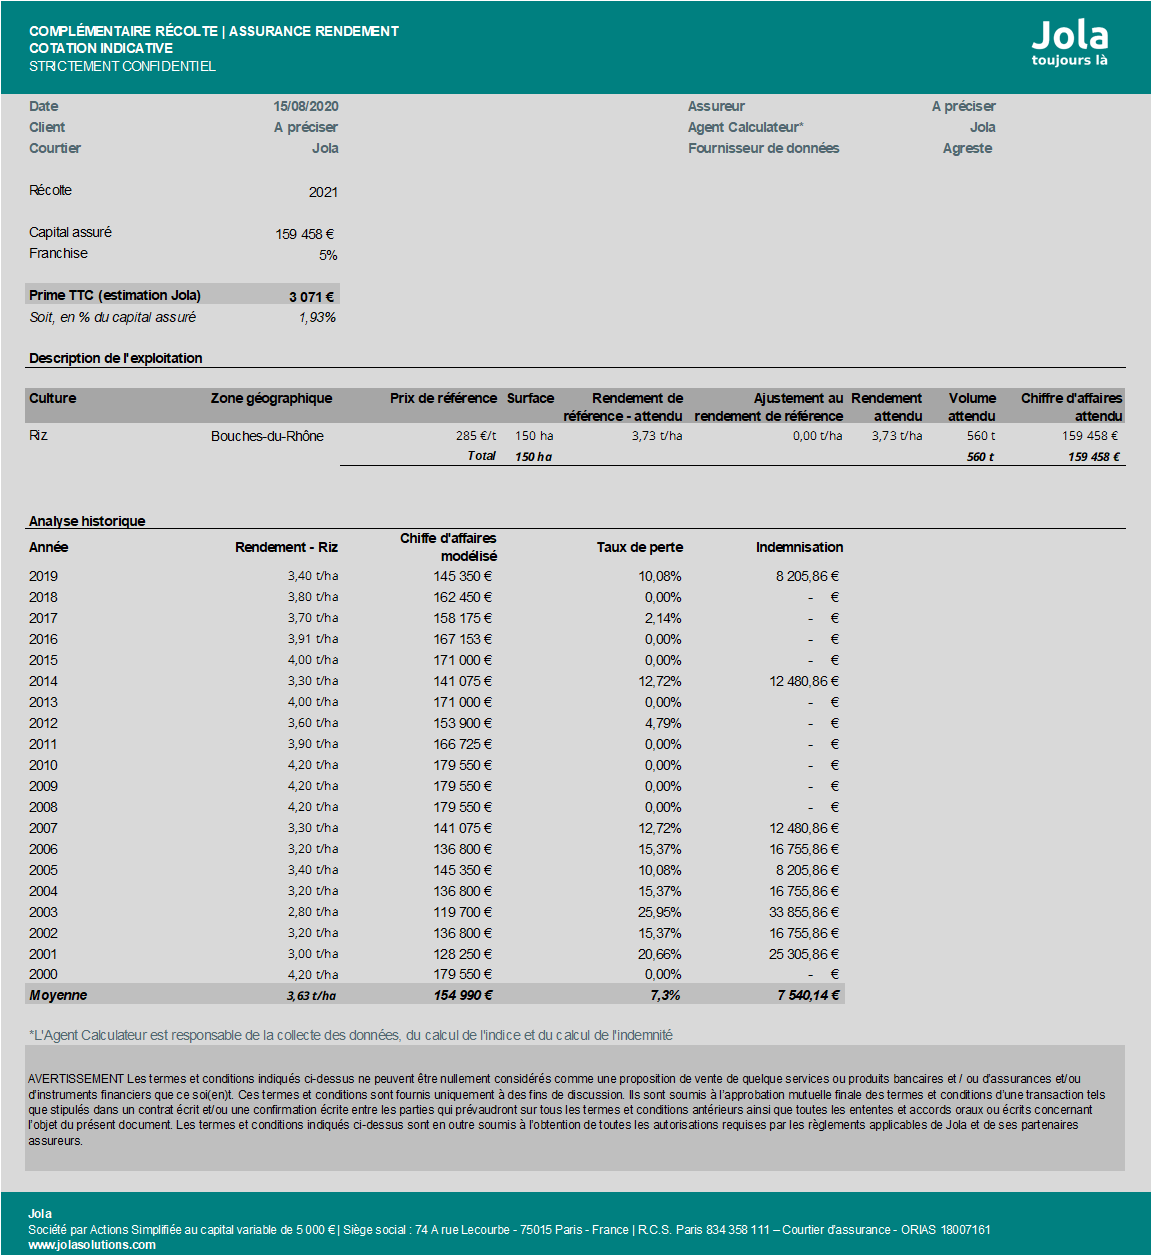1152x1256 pixels.
Task: Click the AVERTISSEMENT disclaimer paragraph
Action: pyautogui.click(x=568, y=1109)
